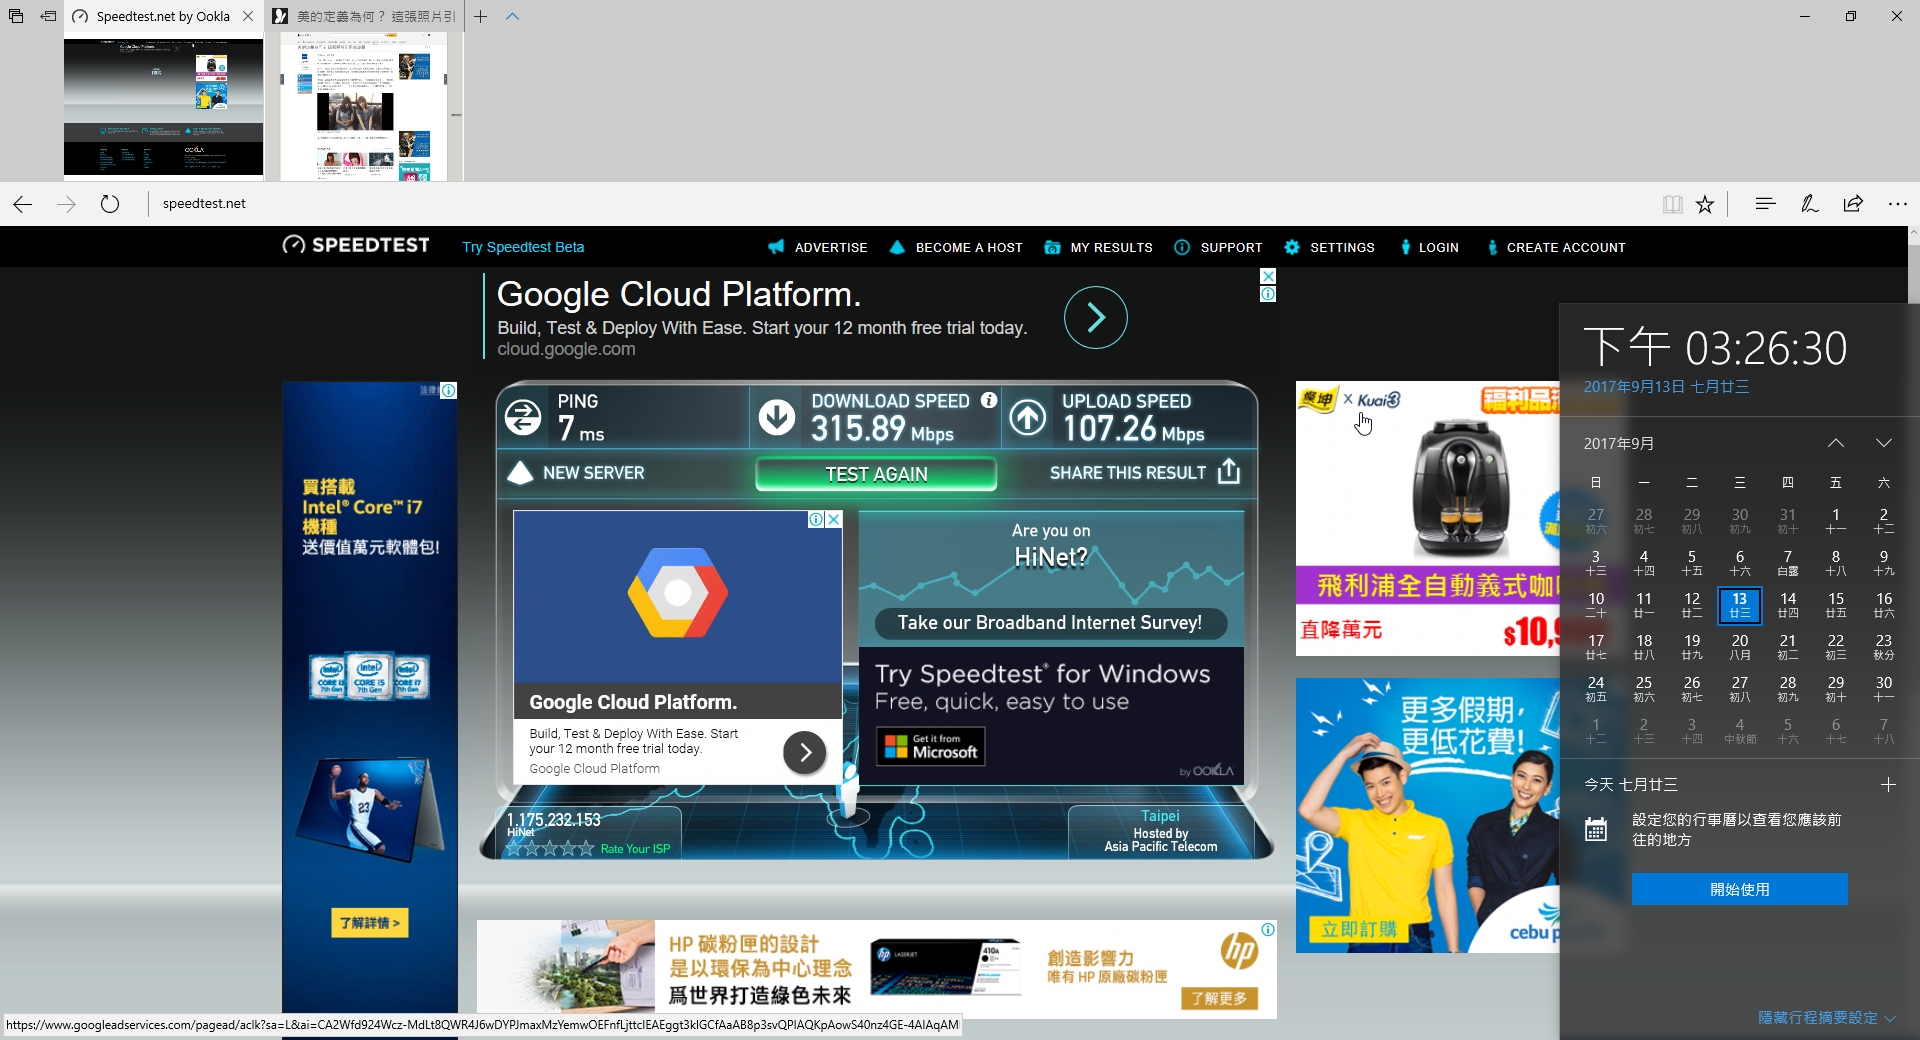1920x1040 pixels.
Task: Click the 2017年9月 month header
Action: pos(1619,443)
